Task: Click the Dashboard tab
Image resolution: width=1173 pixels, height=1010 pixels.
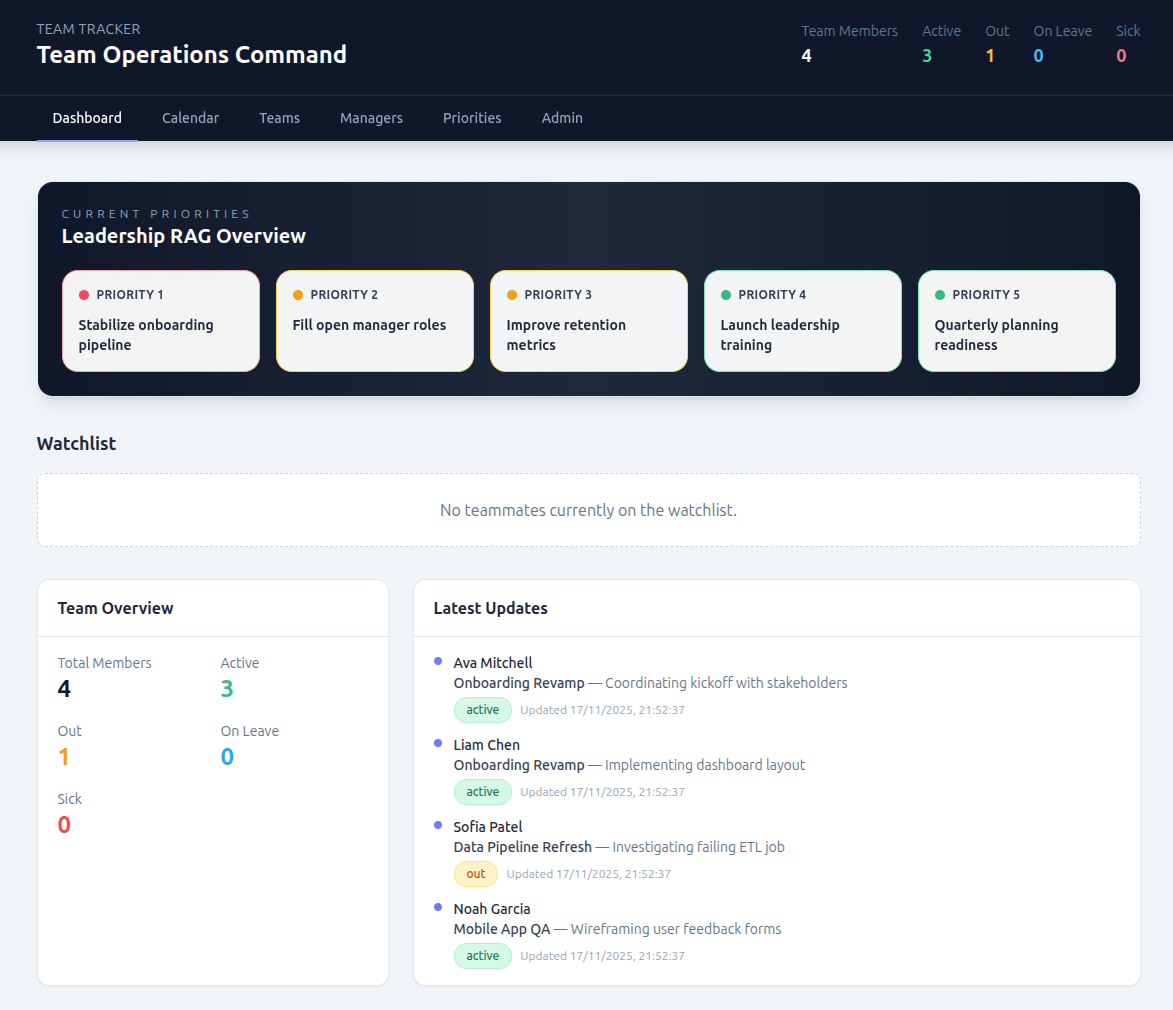Action: [x=87, y=118]
